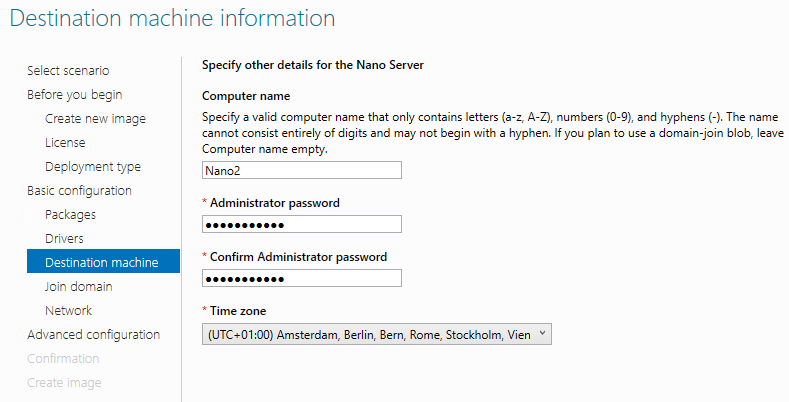Click the Computer name field containing Nano2
Viewport: 789px width, 402px height.
coord(301,170)
